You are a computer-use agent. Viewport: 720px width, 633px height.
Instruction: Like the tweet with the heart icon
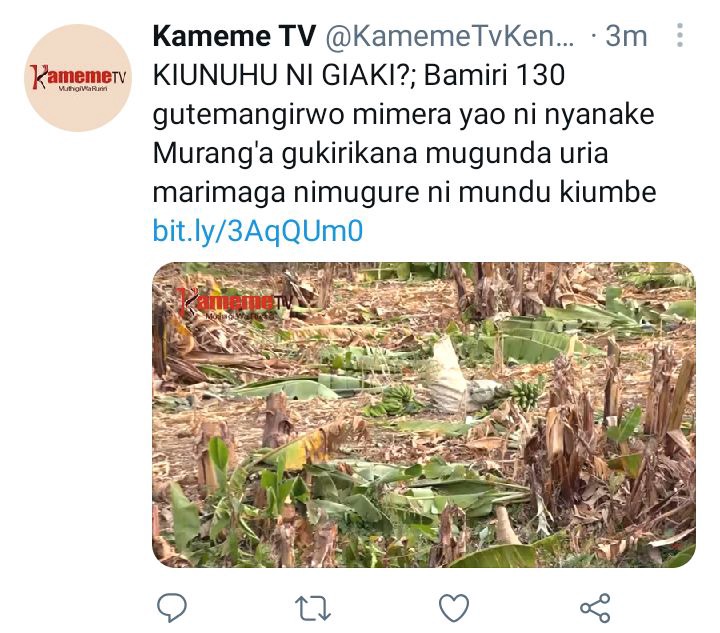click(x=454, y=608)
